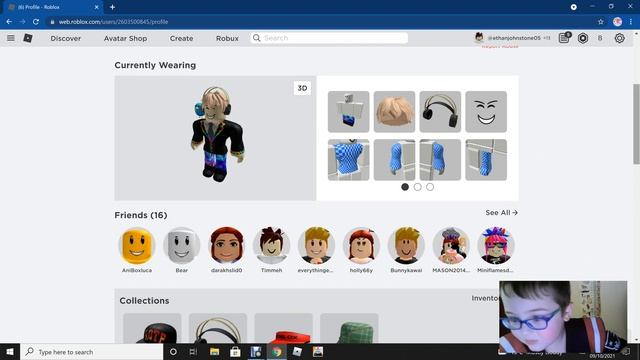Open friend Bear's profile

tap(182, 246)
